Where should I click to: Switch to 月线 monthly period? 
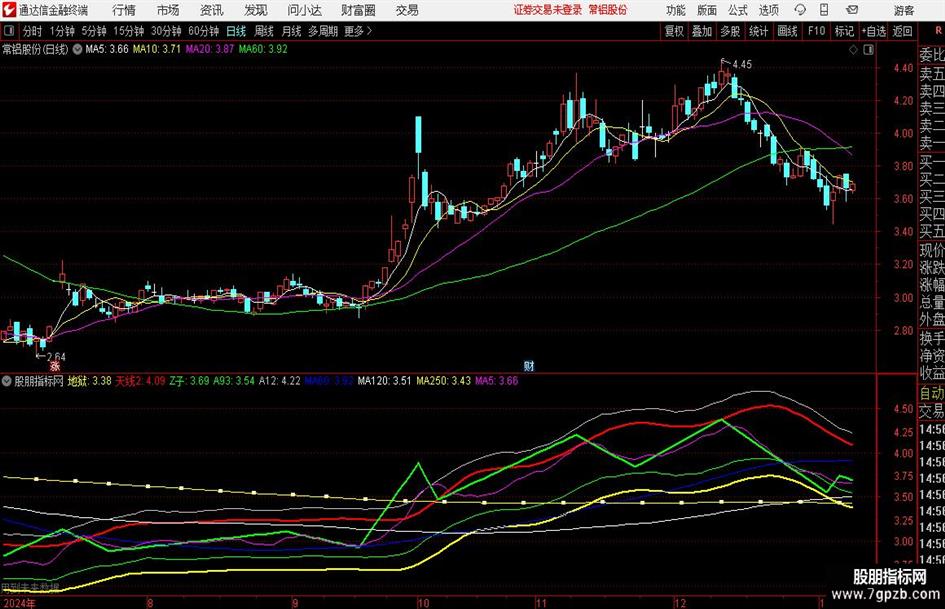(291, 31)
